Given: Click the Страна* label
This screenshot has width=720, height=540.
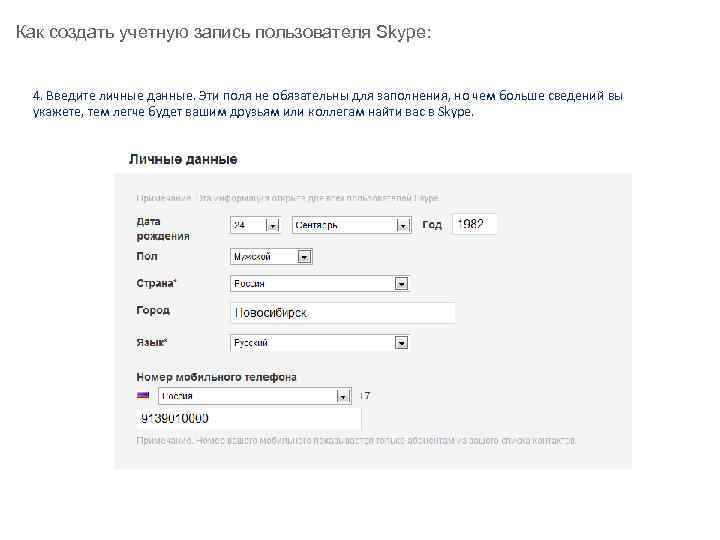Looking at the screenshot, I should [x=156, y=283].
